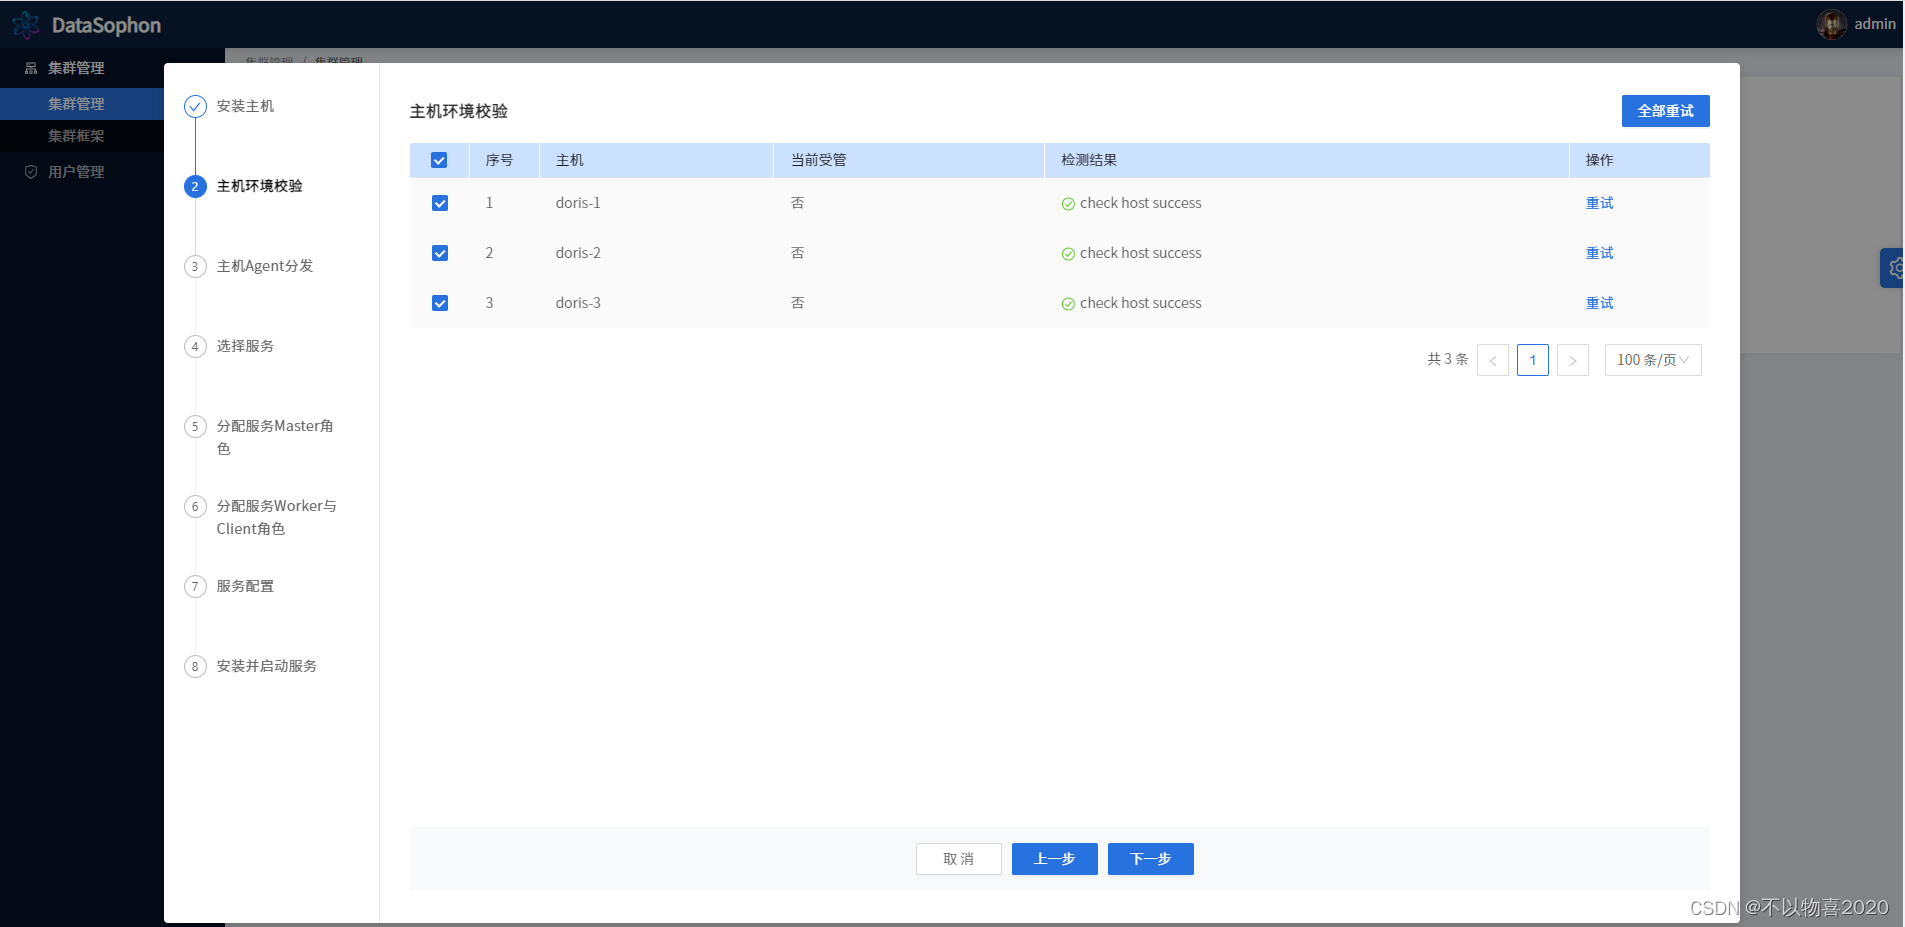Uncheck the doris-2 row checkbox
The height and width of the screenshot is (927, 1905).
pyautogui.click(x=440, y=253)
